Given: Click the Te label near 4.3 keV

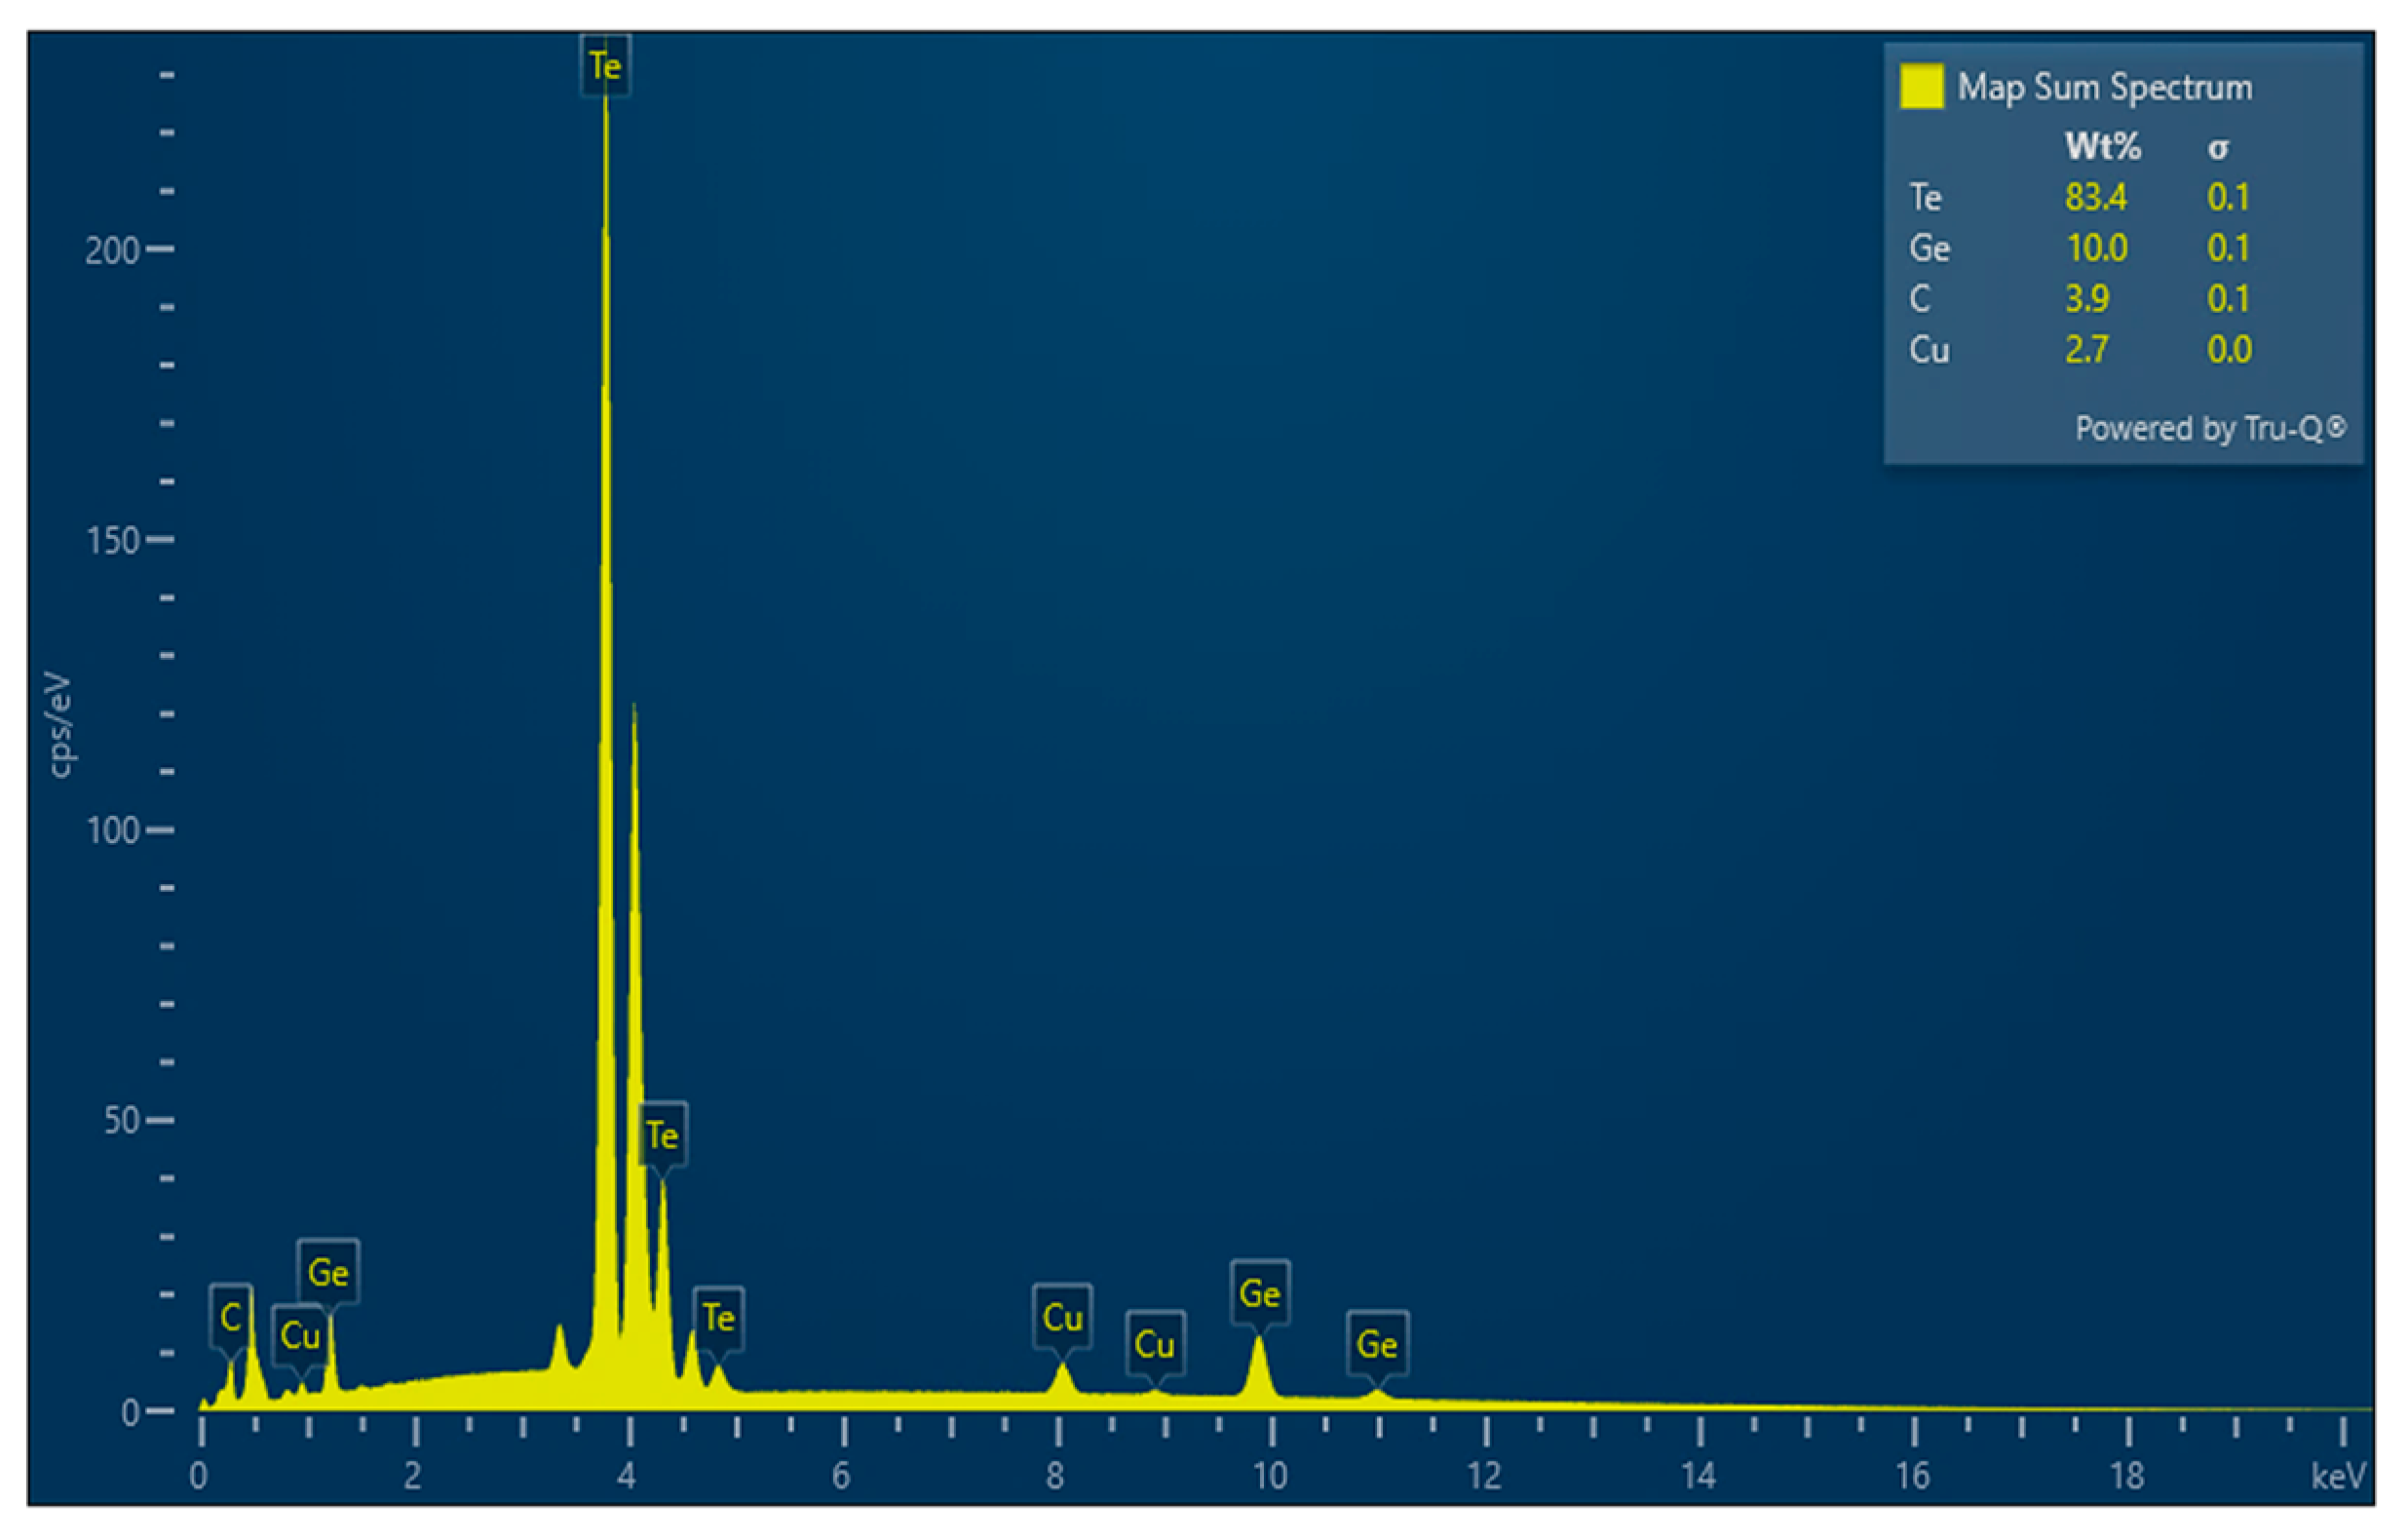Looking at the screenshot, I should point(662,1135).
